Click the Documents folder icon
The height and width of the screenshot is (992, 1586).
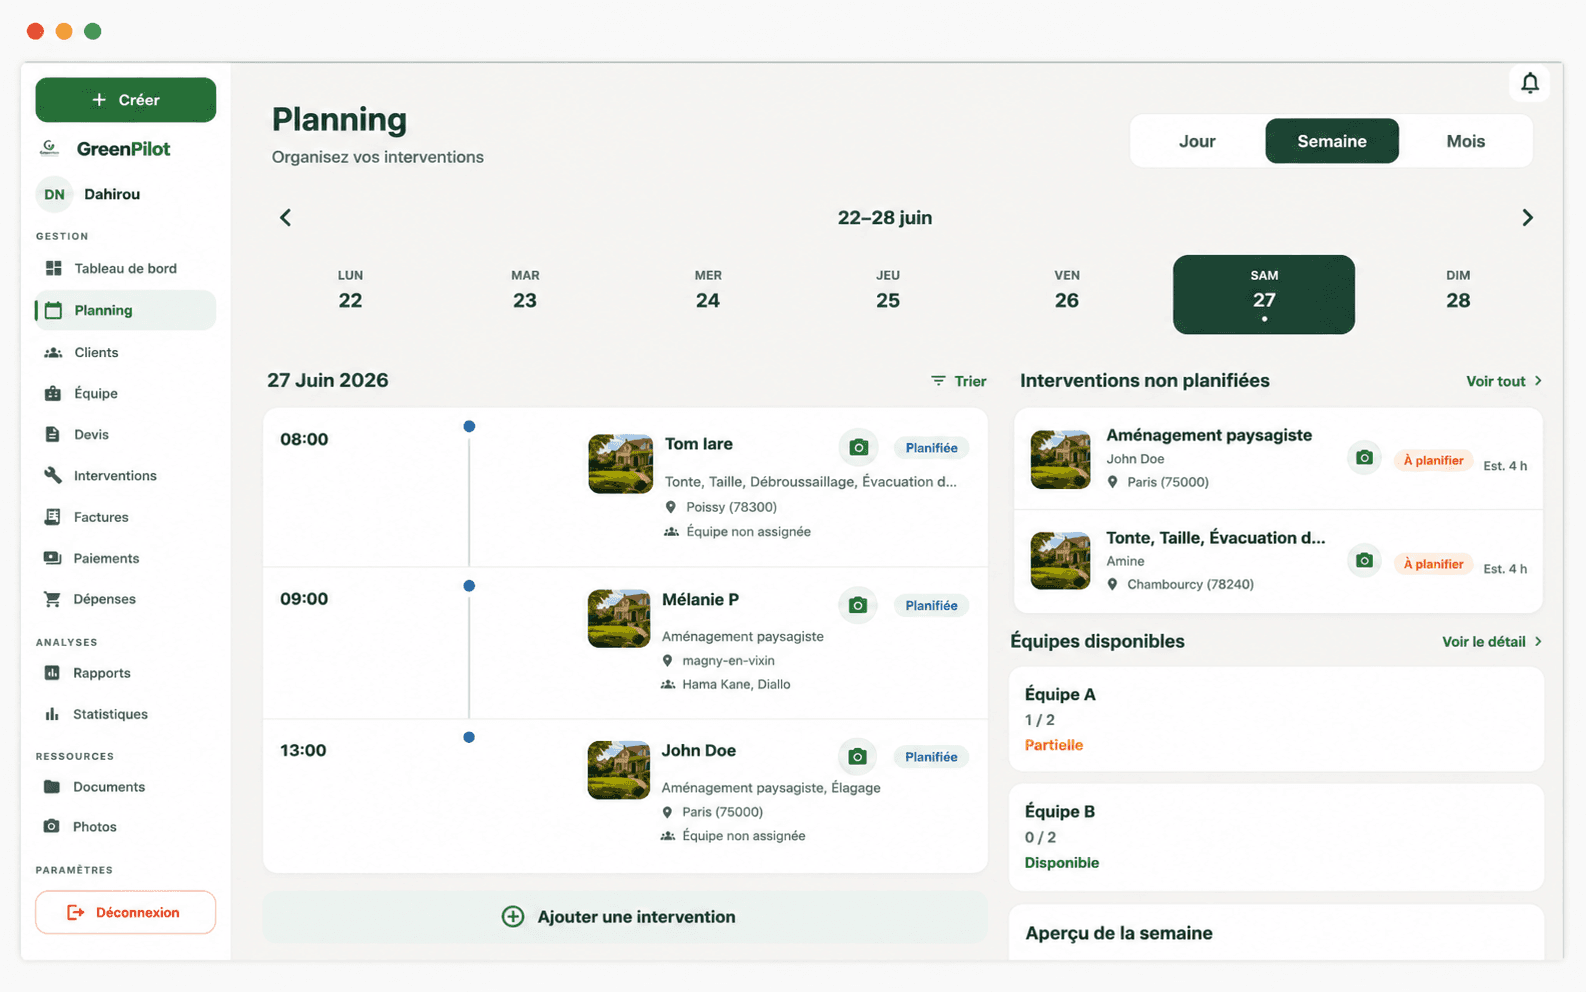pyautogui.click(x=52, y=787)
